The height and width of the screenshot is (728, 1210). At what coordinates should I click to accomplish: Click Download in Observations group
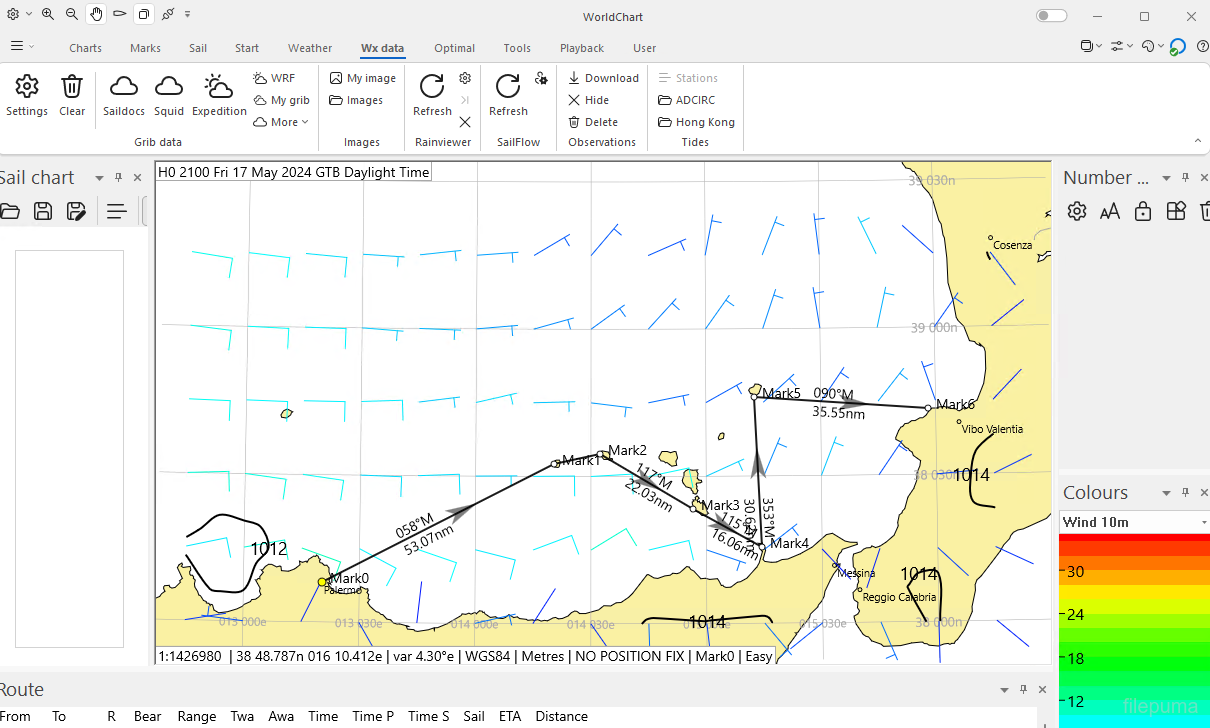click(x=603, y=78)
